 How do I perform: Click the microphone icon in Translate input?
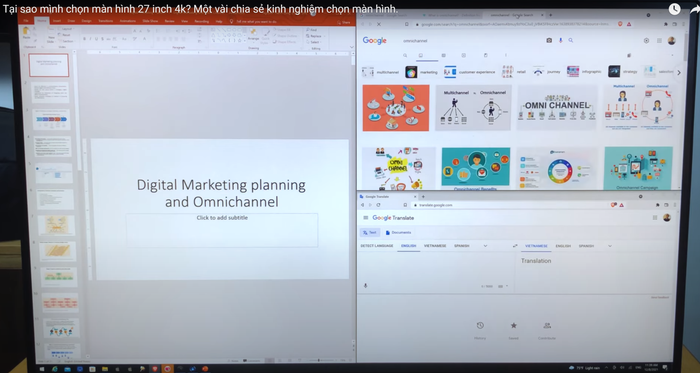(x=366, y=286)
